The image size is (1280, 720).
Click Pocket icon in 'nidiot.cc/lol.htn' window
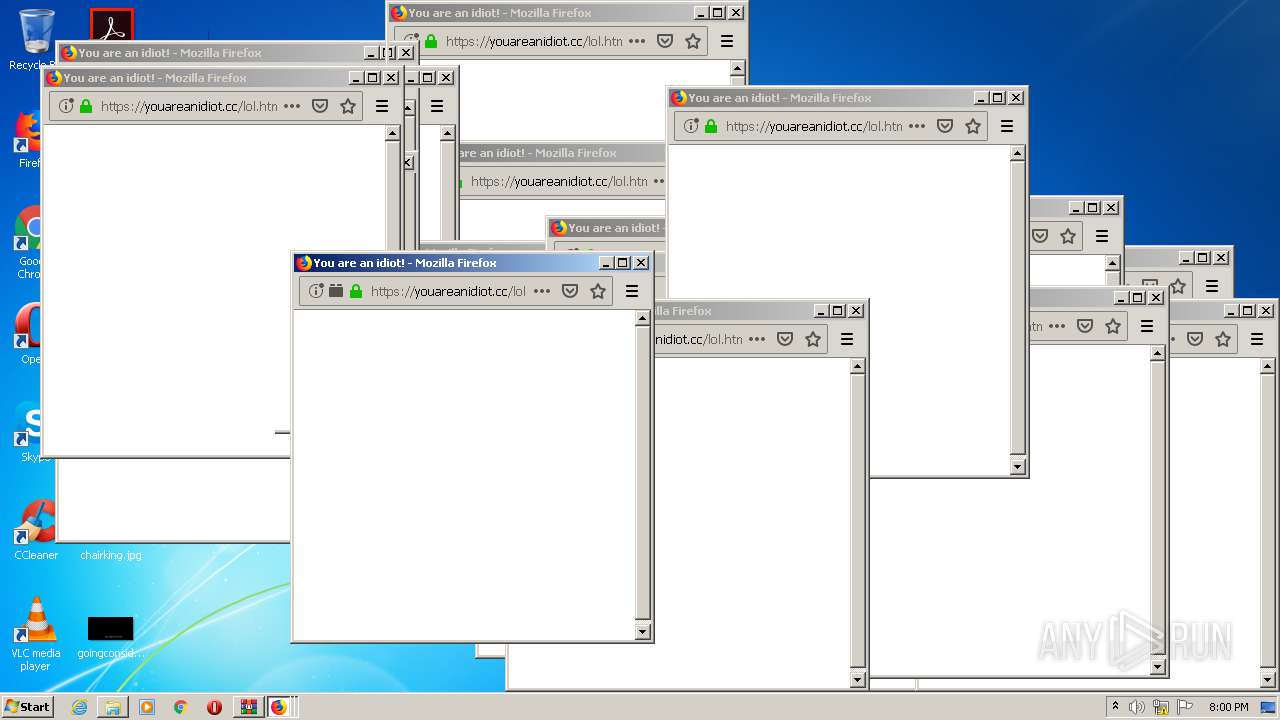[x=785, y=339]
